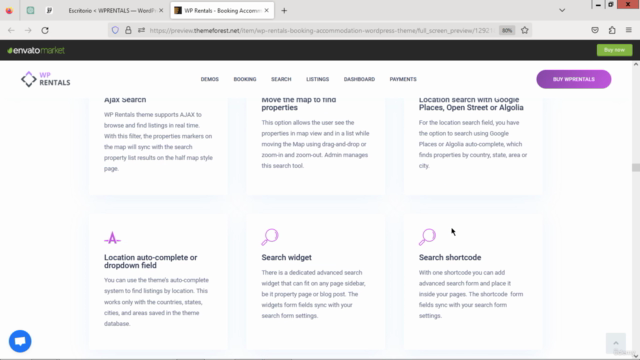Click the scrollbar up arrow

coord(636,64)
